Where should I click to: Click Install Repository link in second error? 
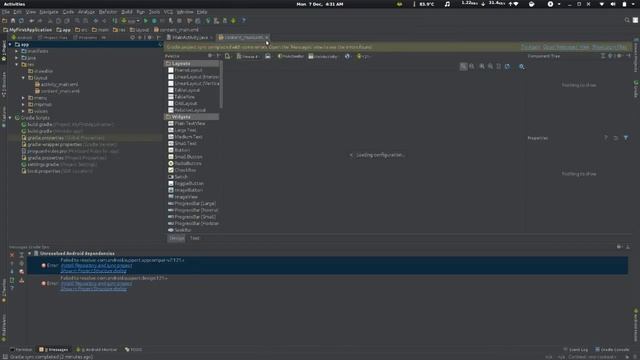[x=96, y=284]
